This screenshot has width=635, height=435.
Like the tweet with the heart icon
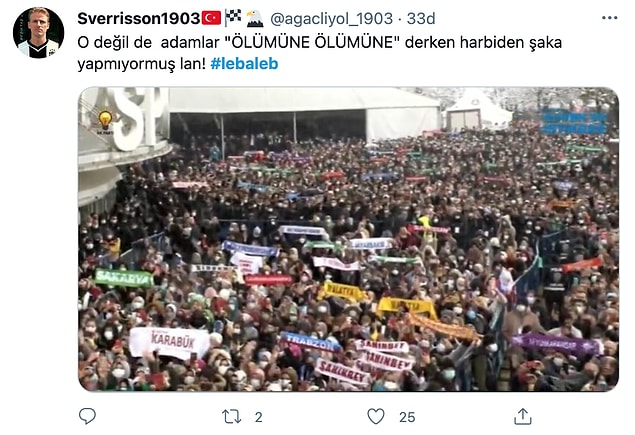tap(376, 416)
